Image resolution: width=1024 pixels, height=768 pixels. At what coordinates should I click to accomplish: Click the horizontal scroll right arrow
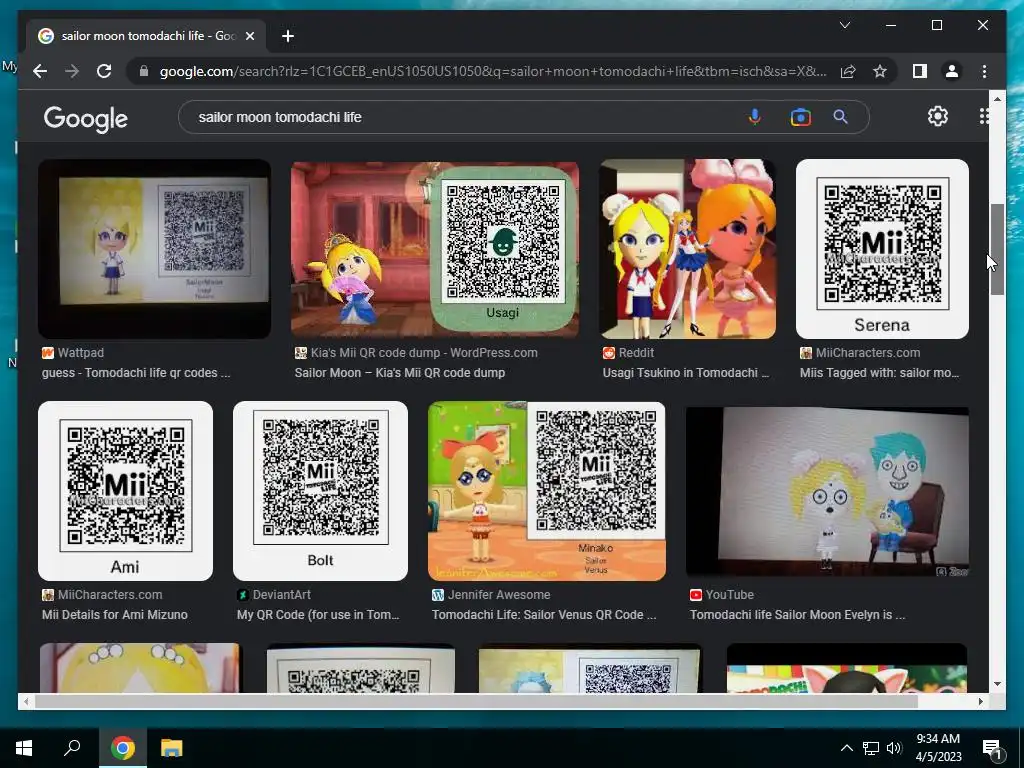[x=980, y=701]
